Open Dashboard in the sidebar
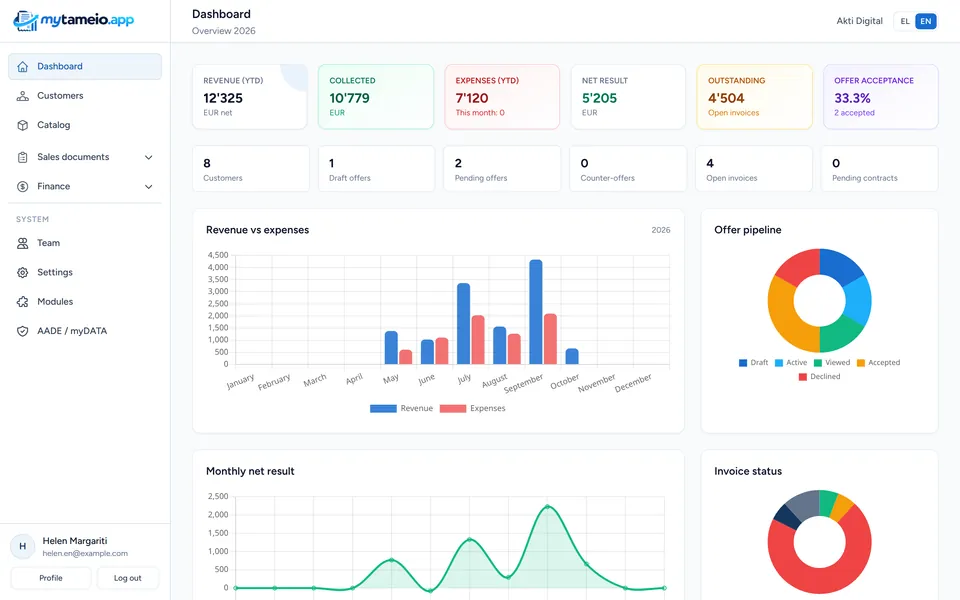The image size is (960, 600). 85,66
